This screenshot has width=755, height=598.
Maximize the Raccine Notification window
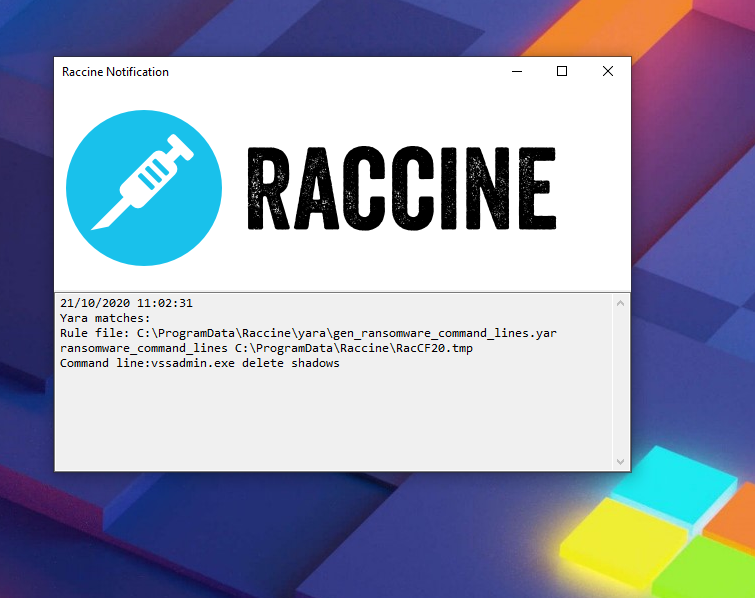click(562, 71)
